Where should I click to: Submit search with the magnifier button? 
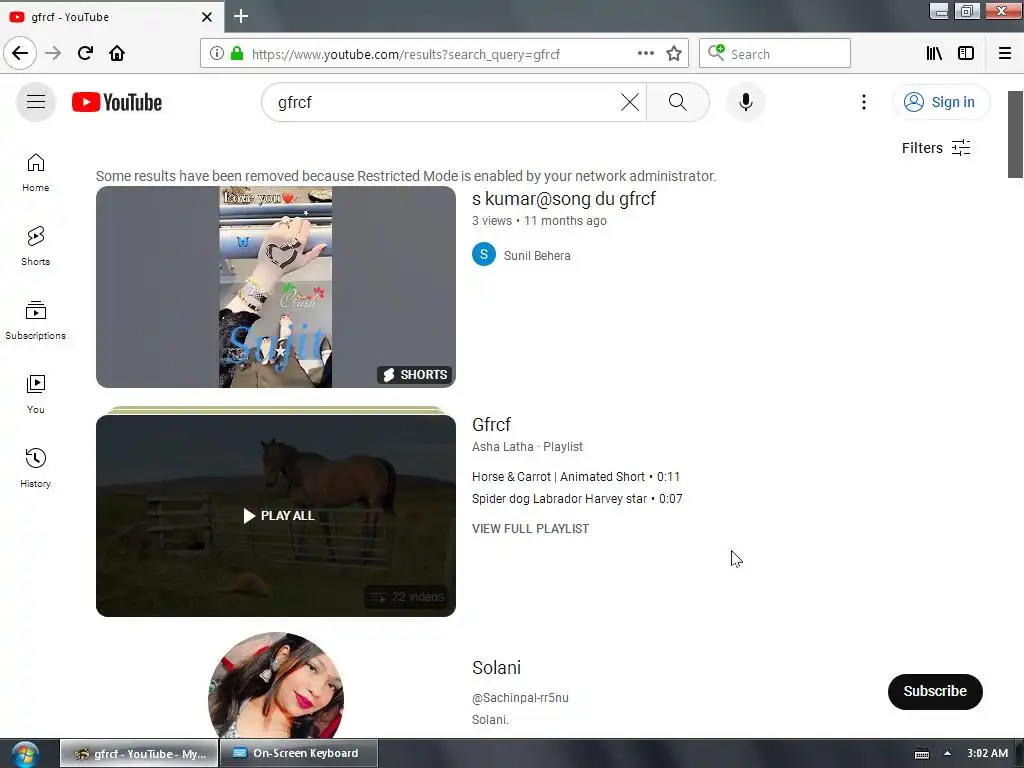[x=677, y=102]
